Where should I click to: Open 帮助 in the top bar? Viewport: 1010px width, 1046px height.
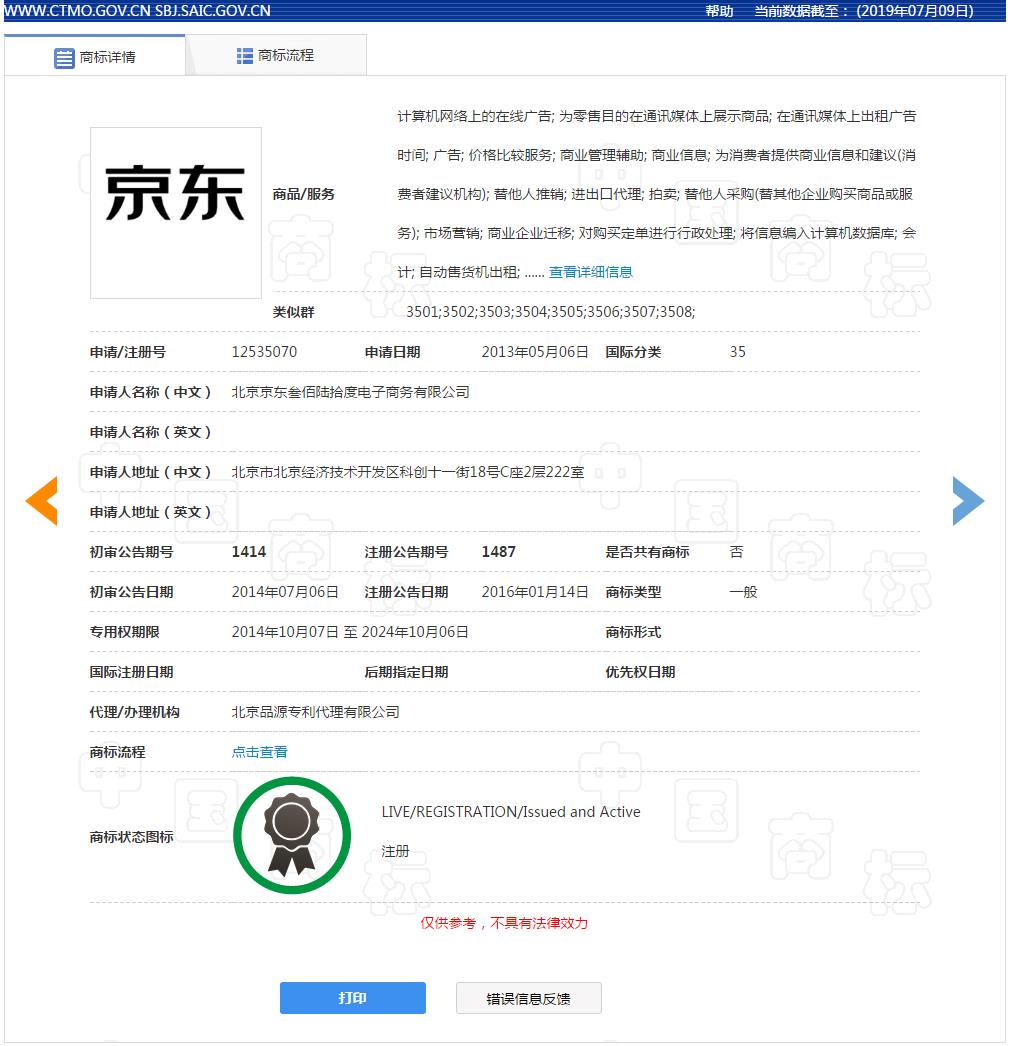click(x=719, y=11)
